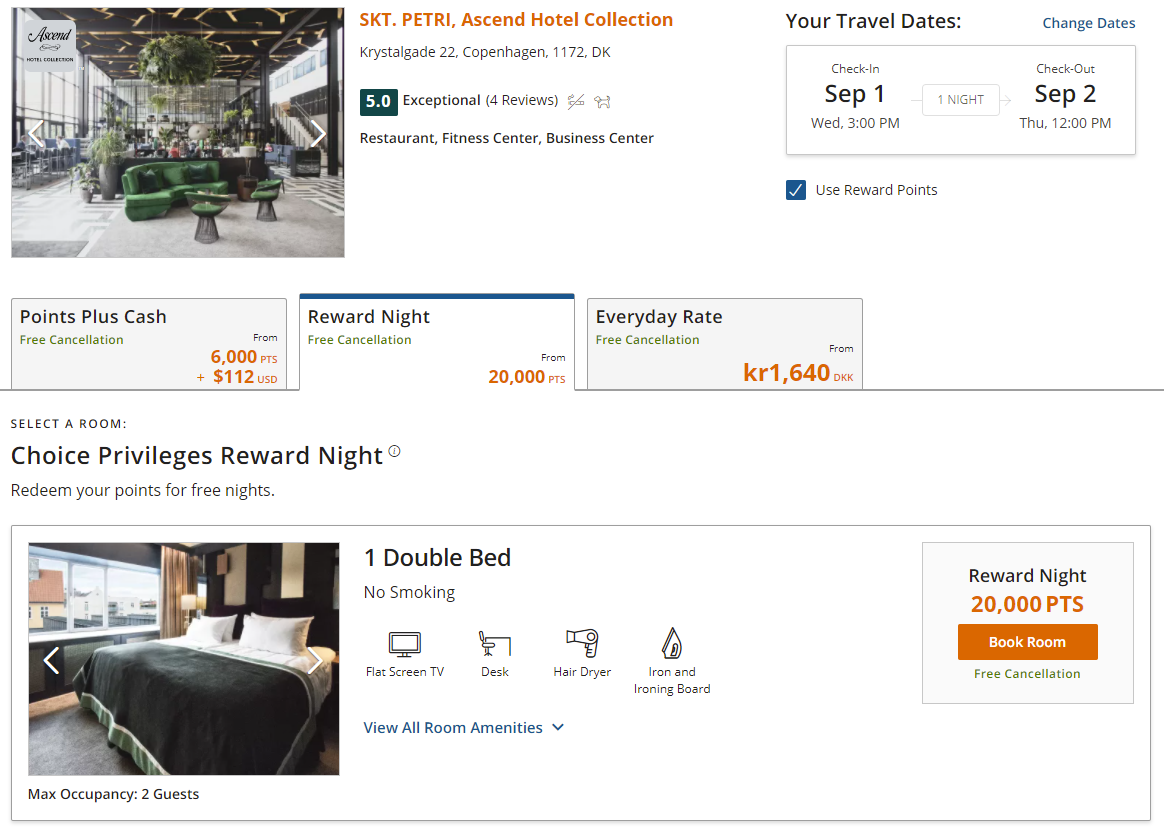Open the Change Dates link

1088,23
